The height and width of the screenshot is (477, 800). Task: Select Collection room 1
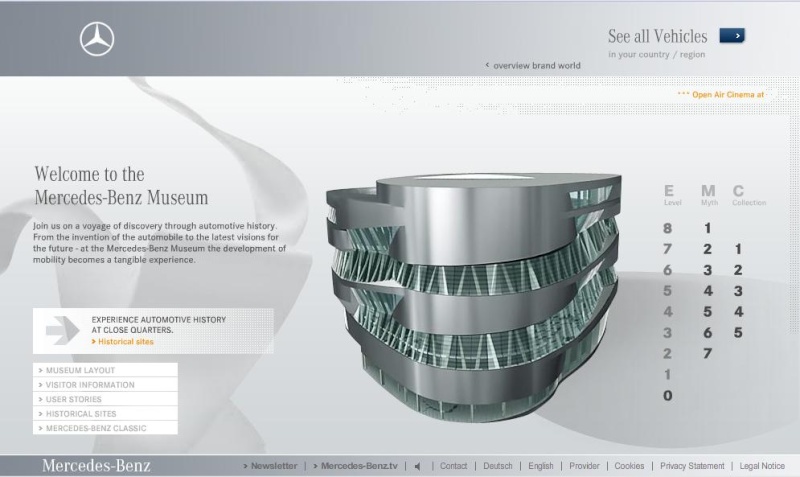(x=738, y=249)
